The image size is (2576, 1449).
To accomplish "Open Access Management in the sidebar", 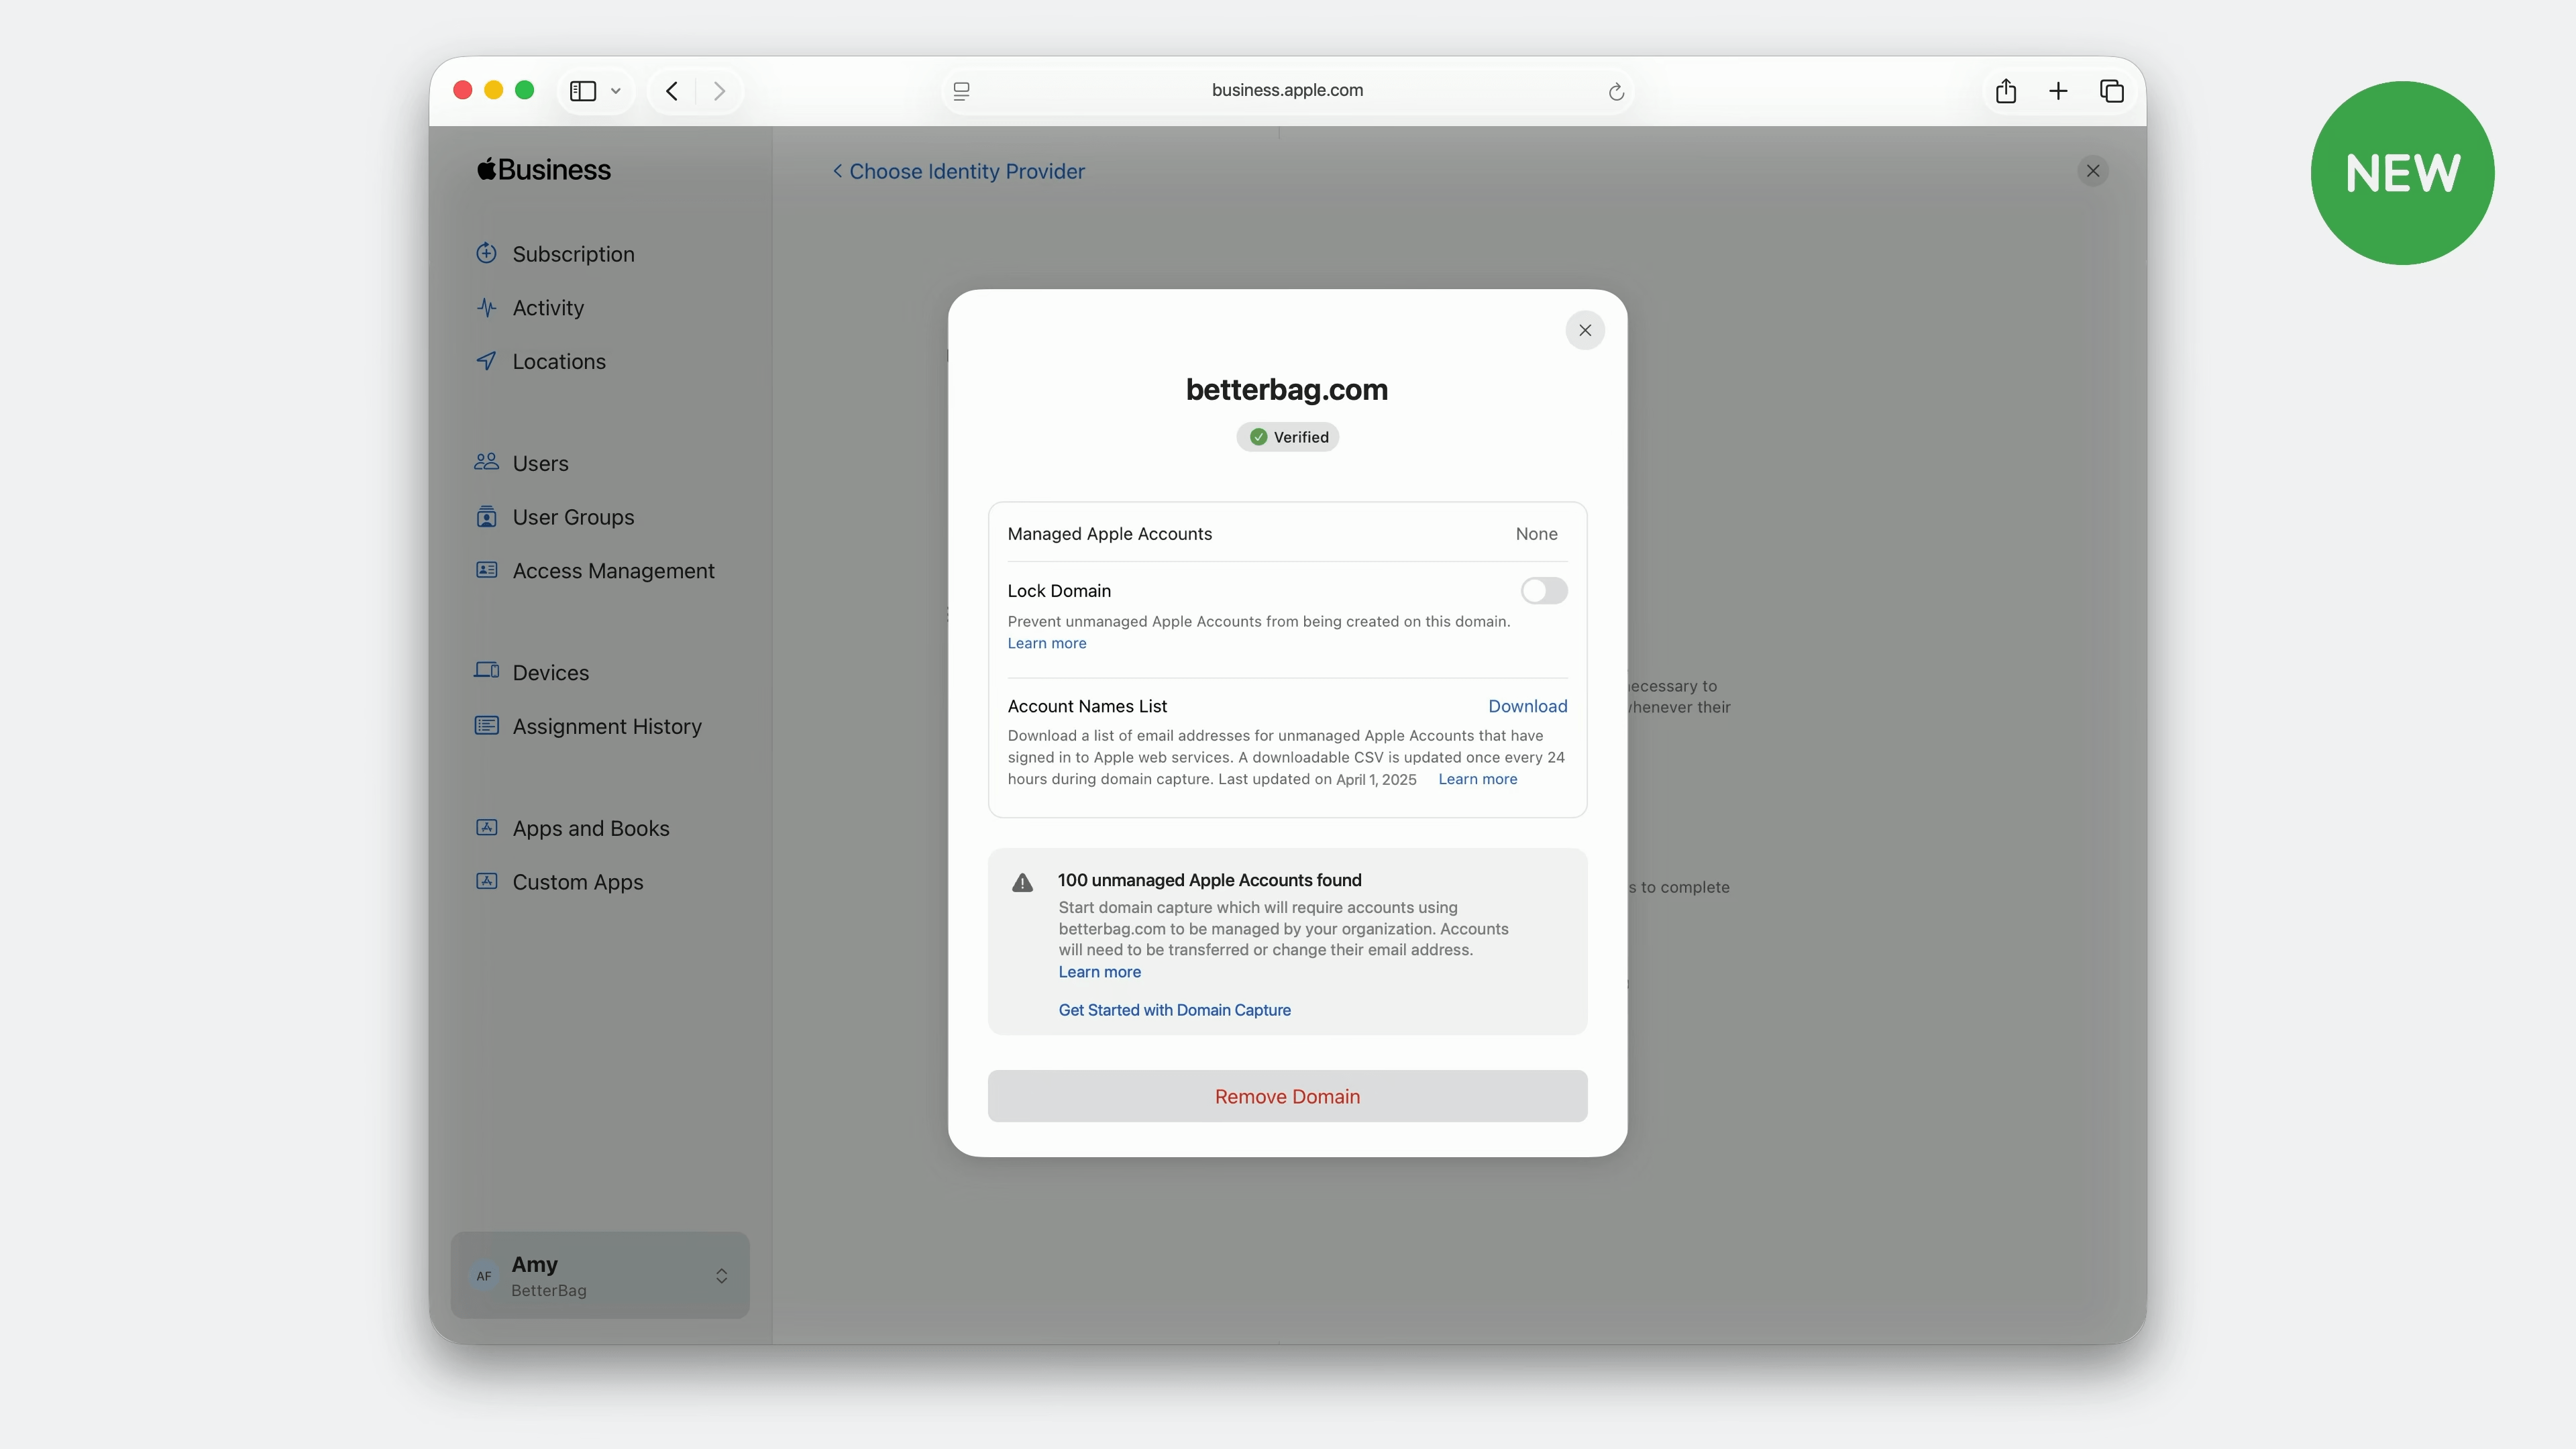I will [613, 571].
